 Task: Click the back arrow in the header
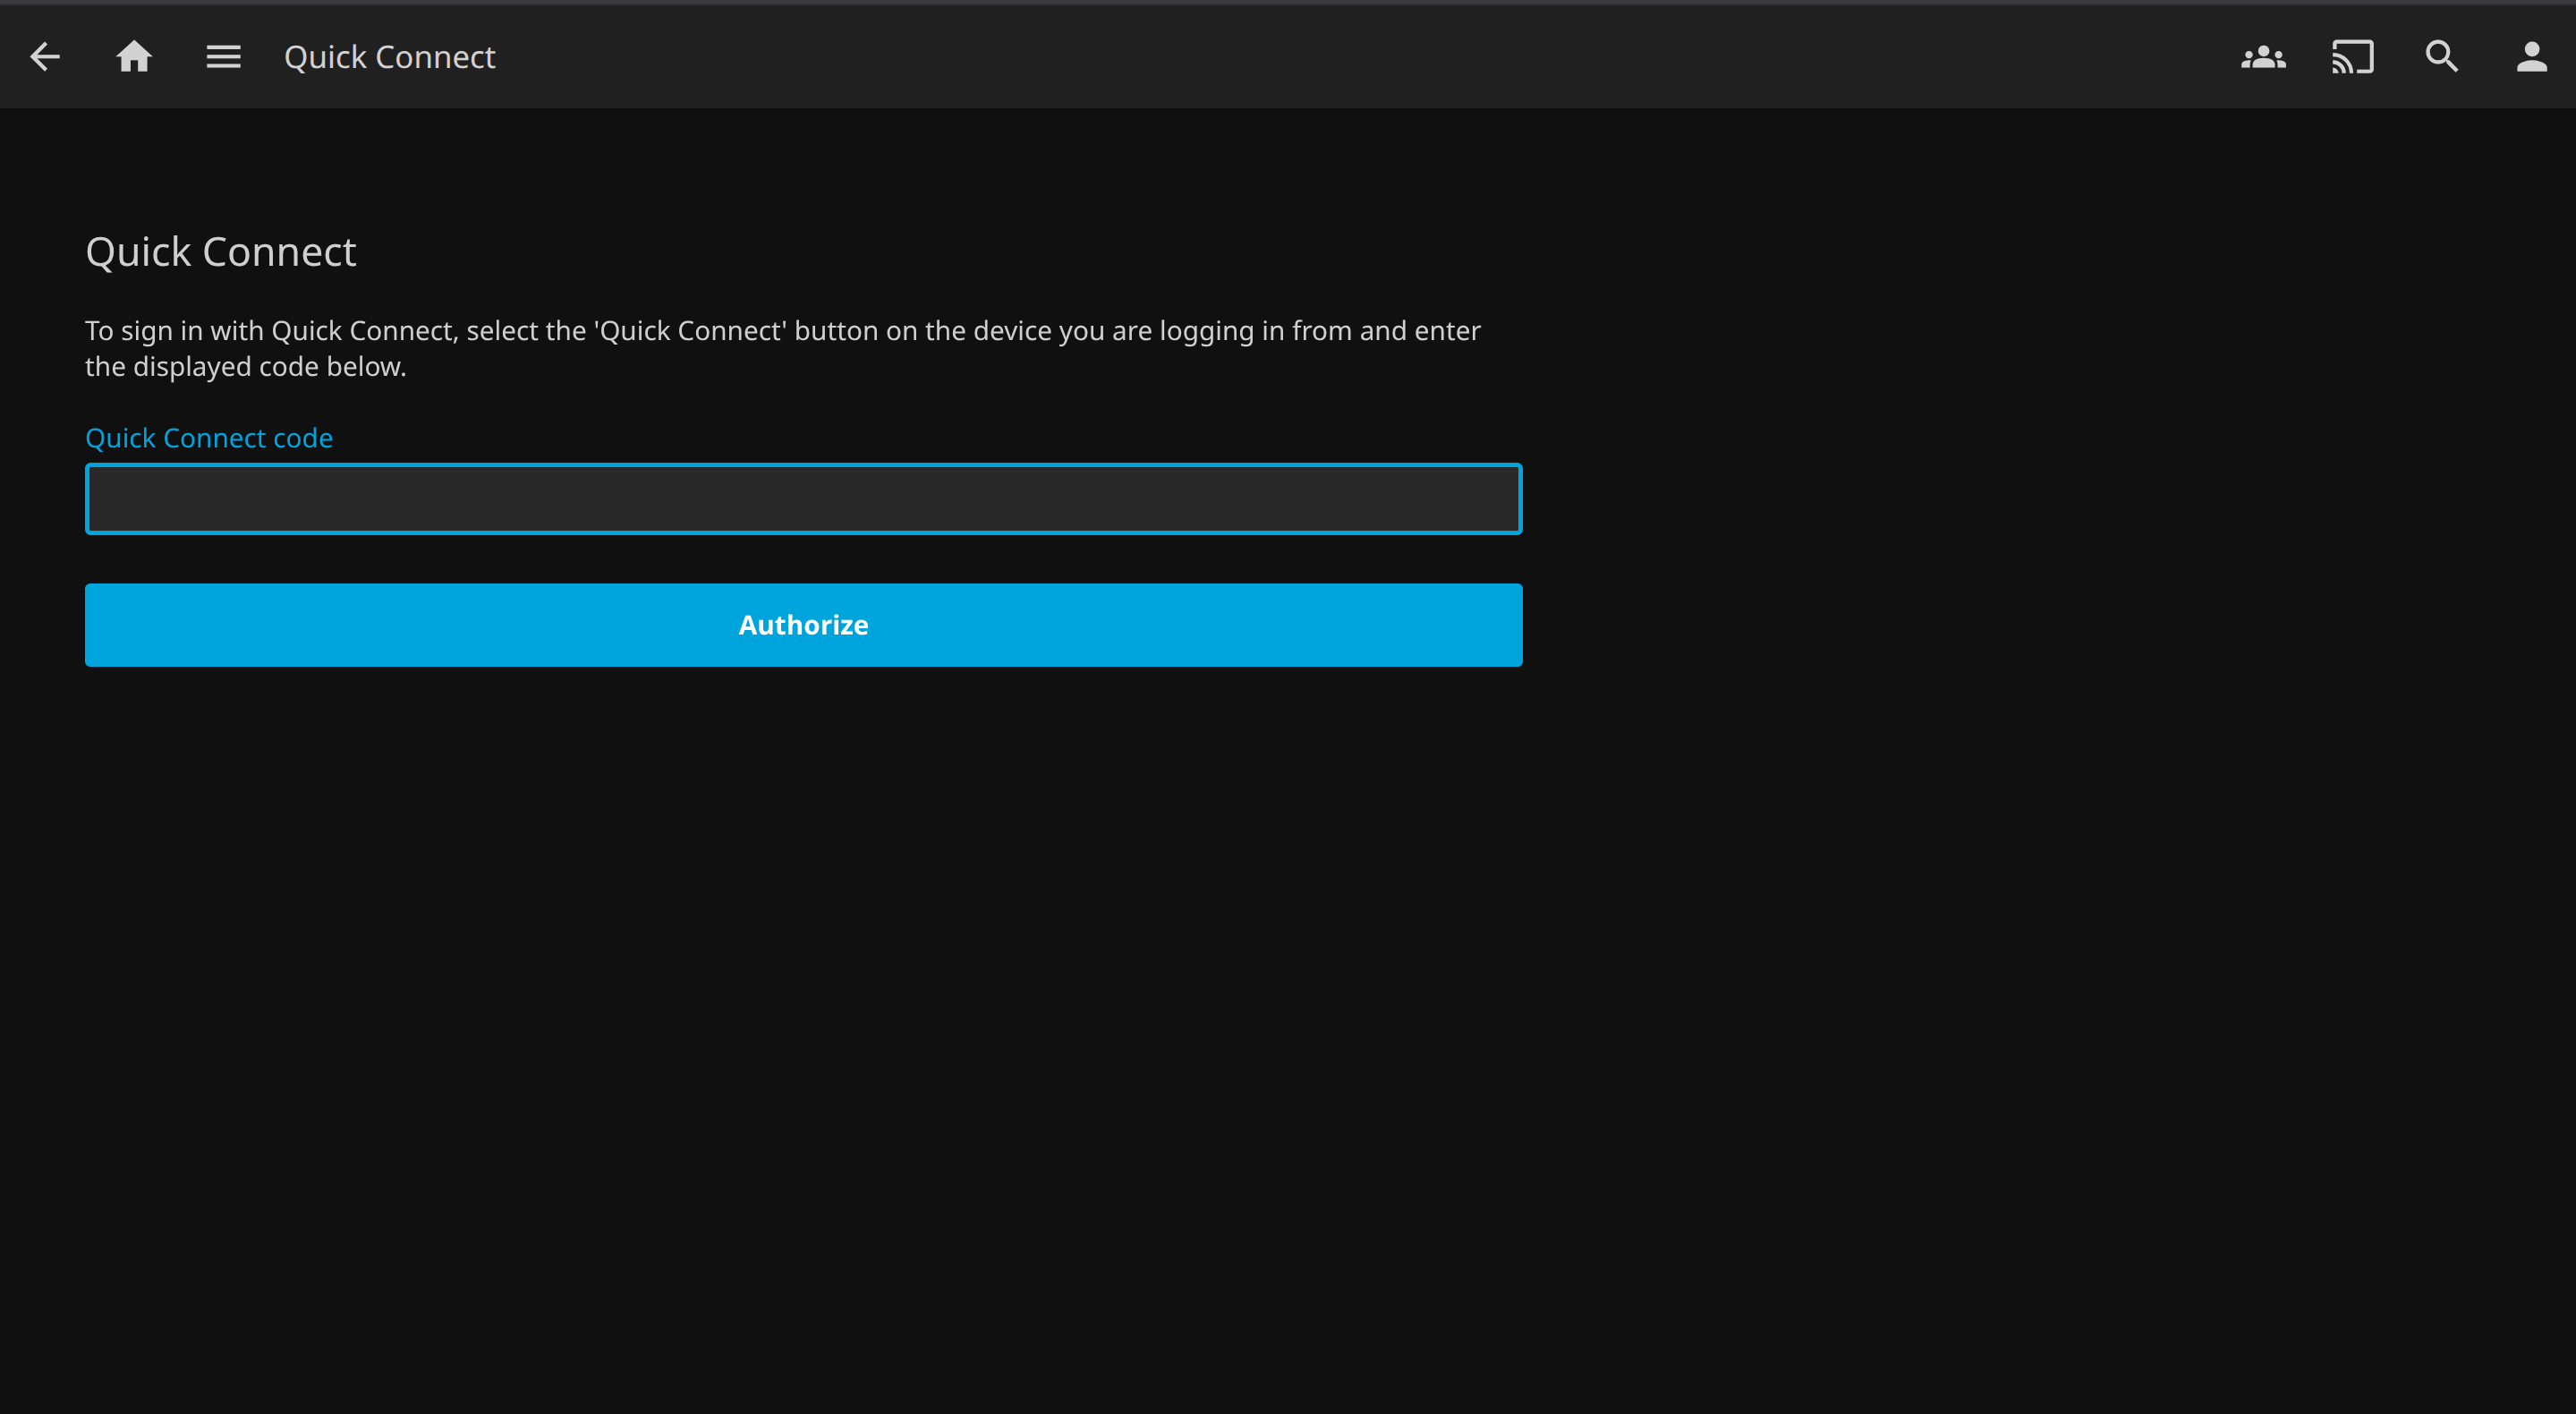click(45, 57)
